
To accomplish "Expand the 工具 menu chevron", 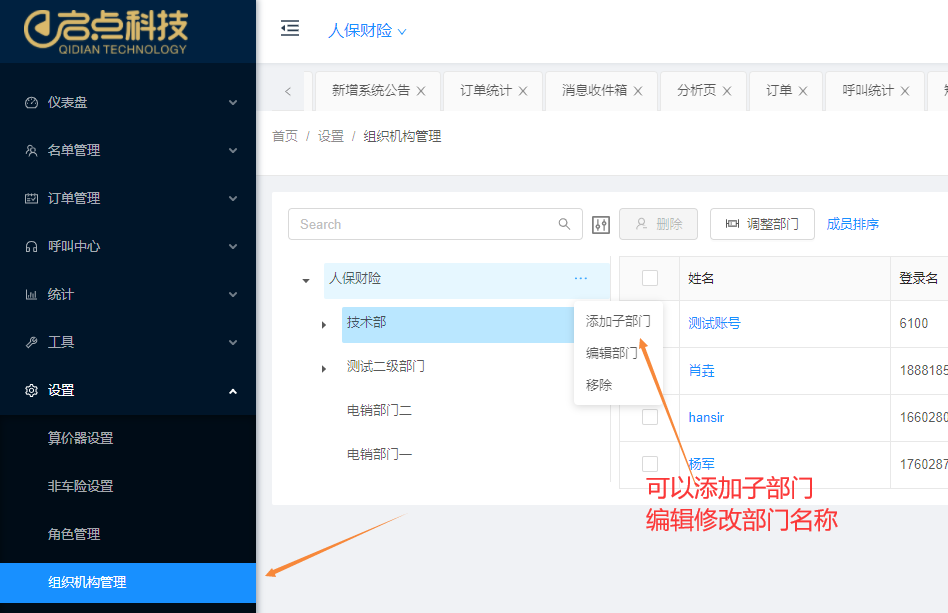I will 233,342.
